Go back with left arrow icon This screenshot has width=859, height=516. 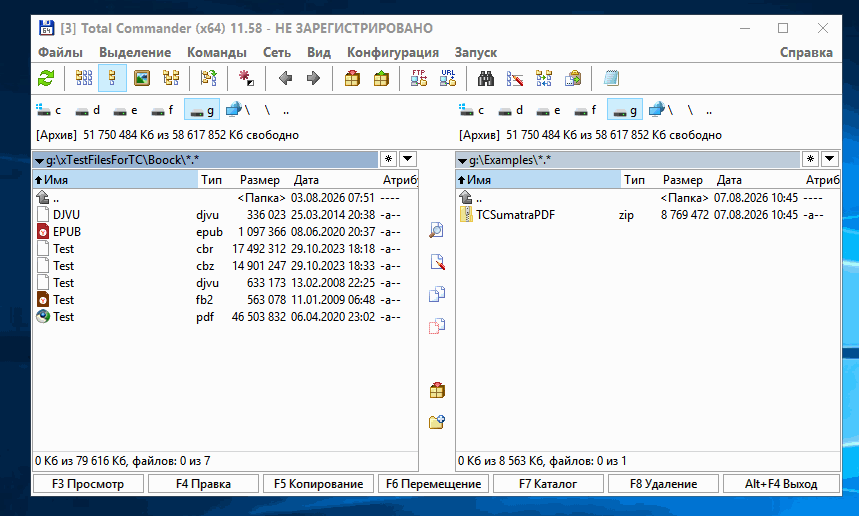(x=285, y=78)
